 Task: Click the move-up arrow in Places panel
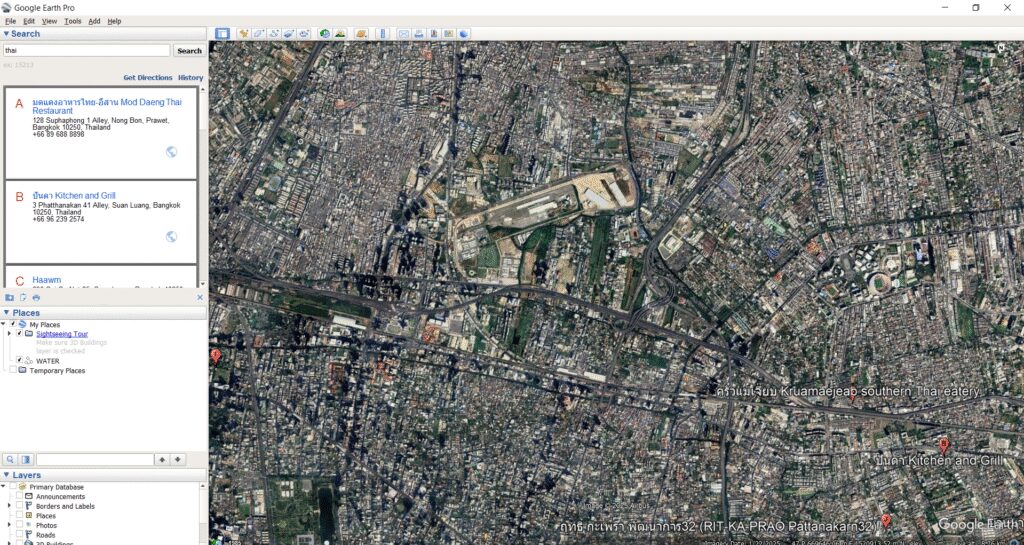click(x=163, y=459)
